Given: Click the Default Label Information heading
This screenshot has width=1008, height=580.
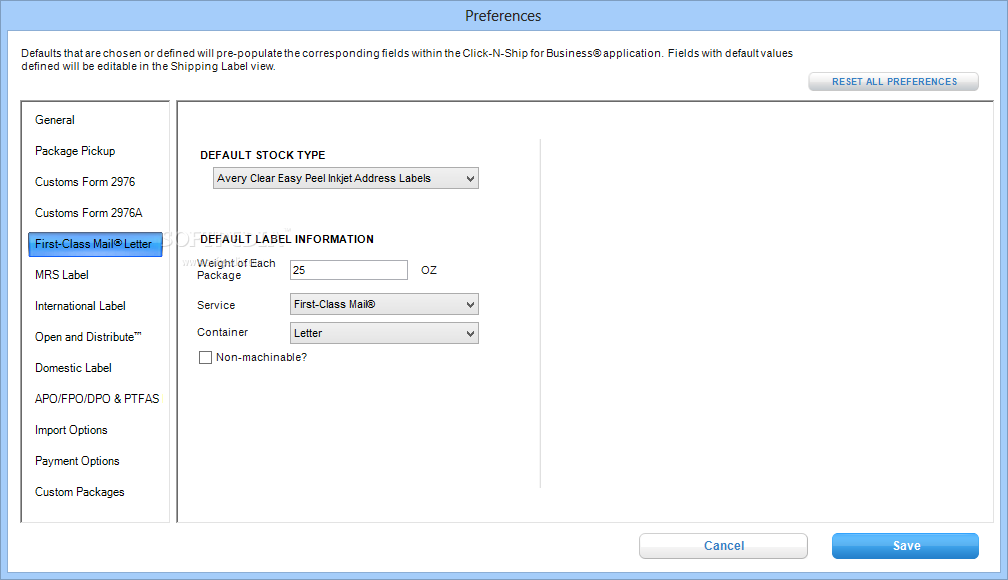Looking at the screenshot, I should pyautogui.click(x=287, y=239).
